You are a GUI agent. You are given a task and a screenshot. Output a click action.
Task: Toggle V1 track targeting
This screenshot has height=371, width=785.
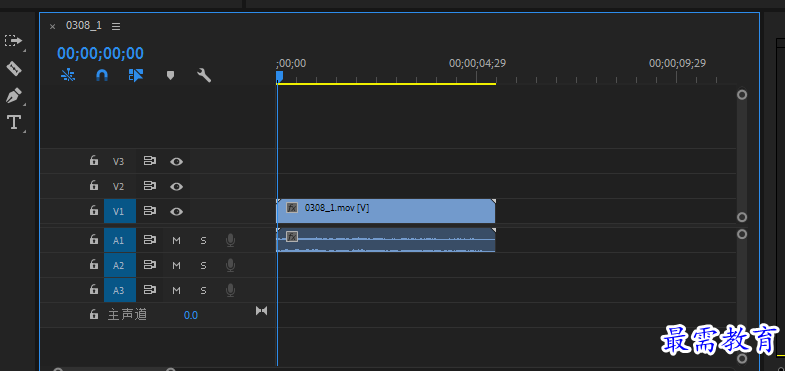[x=120, y=211]
